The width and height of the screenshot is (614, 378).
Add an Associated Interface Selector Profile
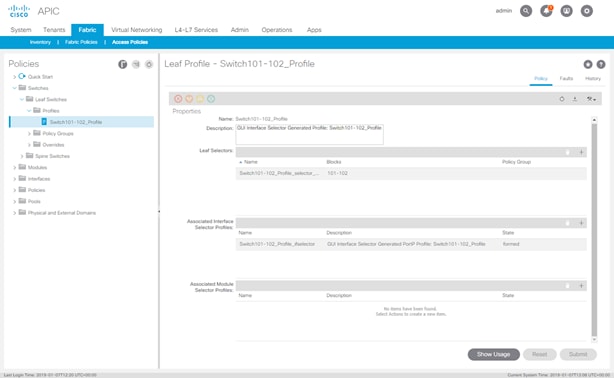581,223
